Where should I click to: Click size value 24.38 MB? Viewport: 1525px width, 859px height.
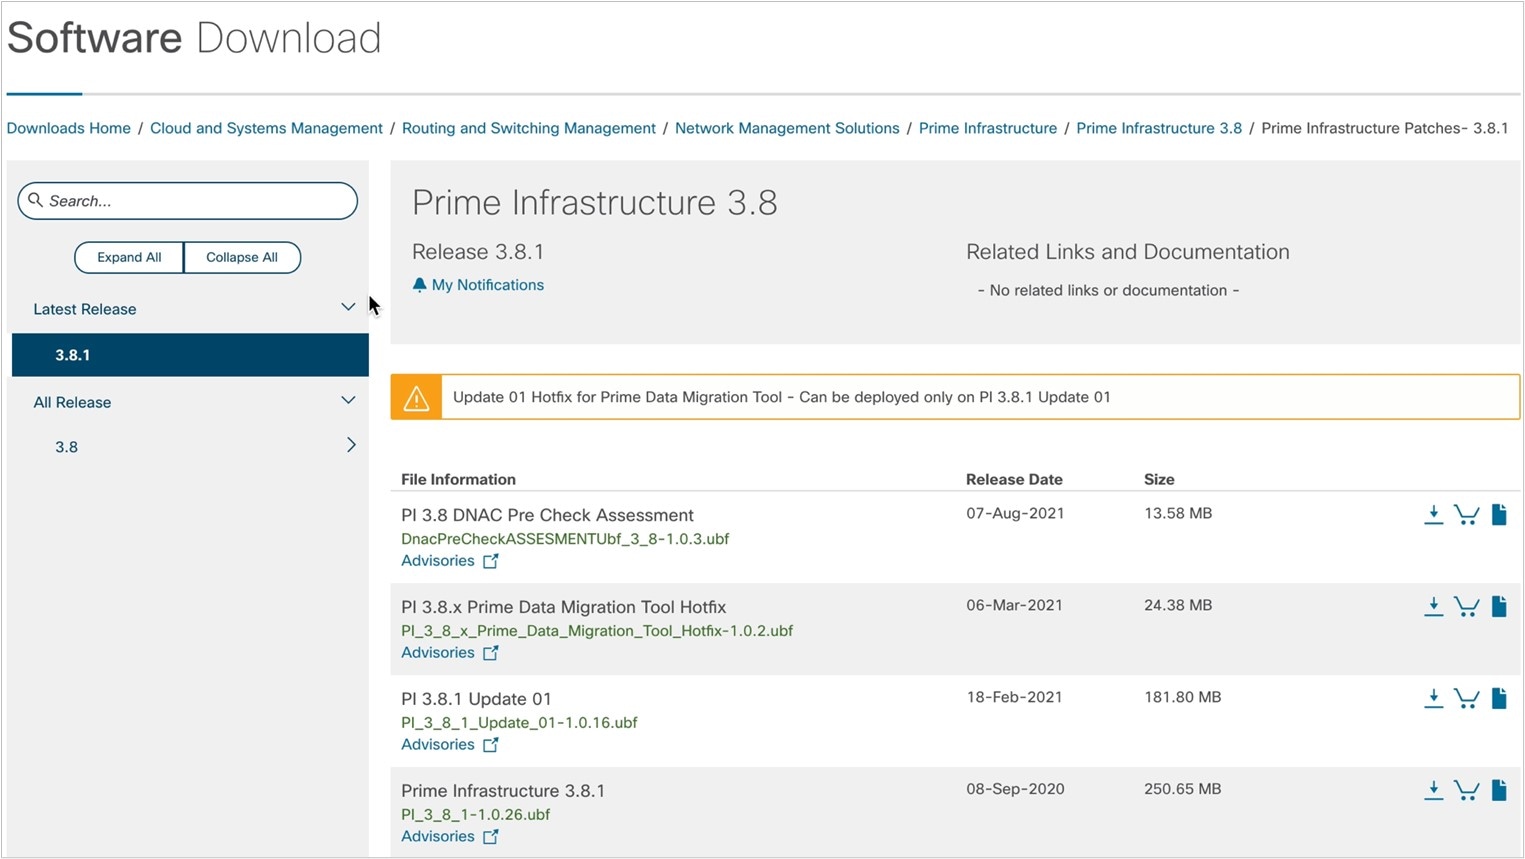(x=1178, y=606)
